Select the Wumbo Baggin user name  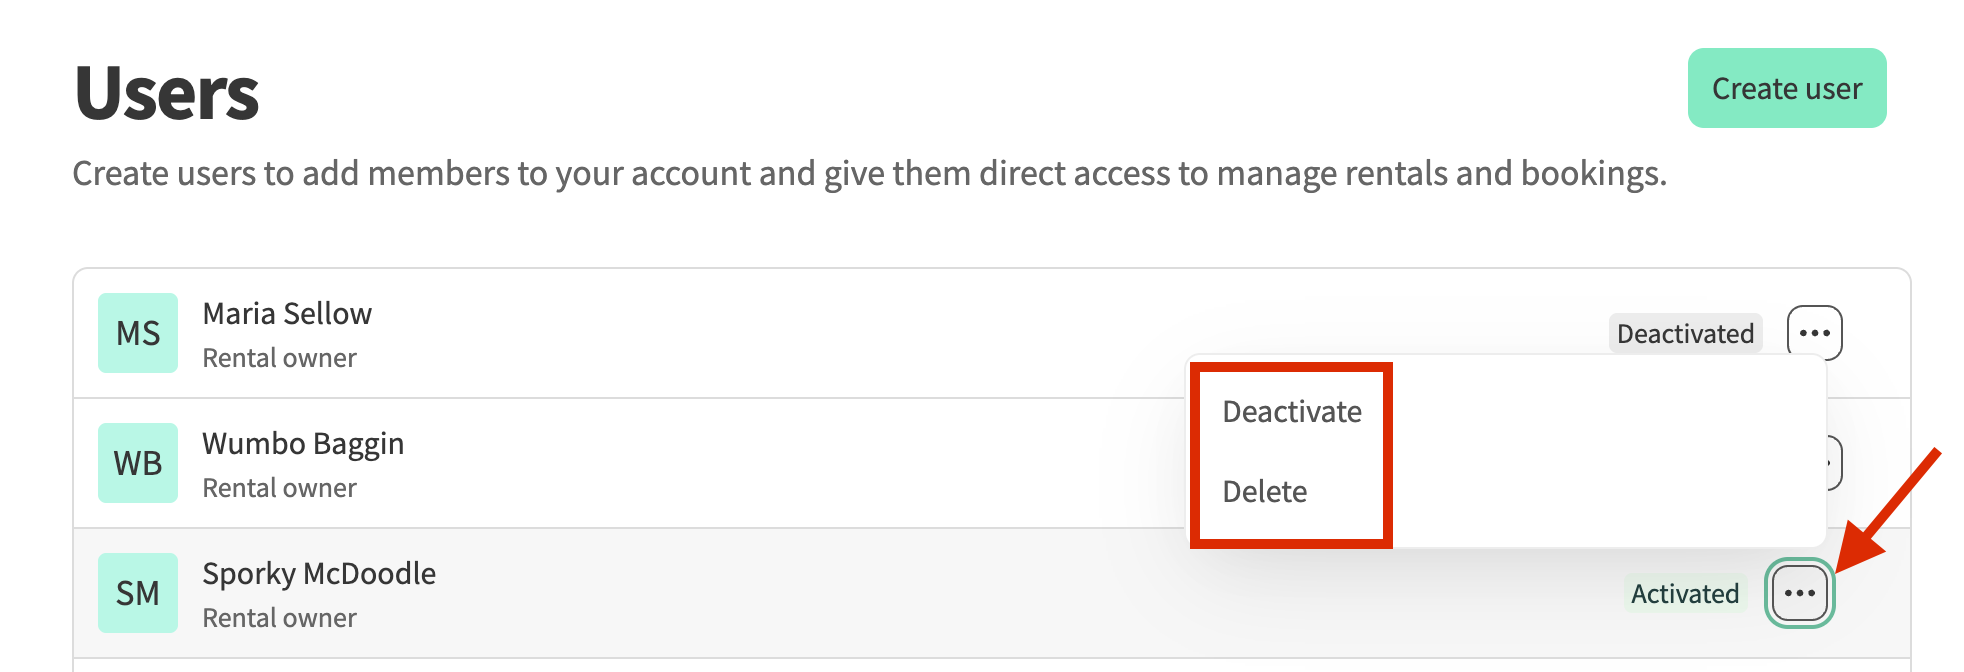pyautogui.click(x=303, y=444)
